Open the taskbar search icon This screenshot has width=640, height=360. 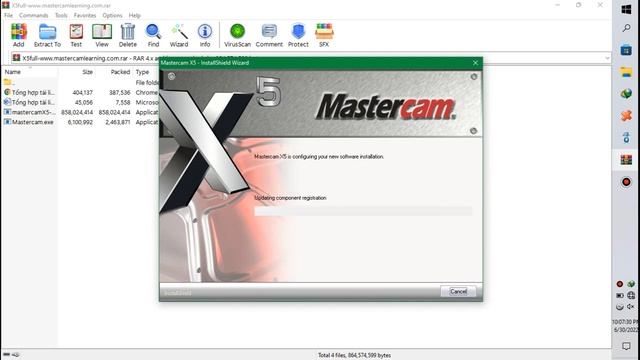[x=626, y=28]
